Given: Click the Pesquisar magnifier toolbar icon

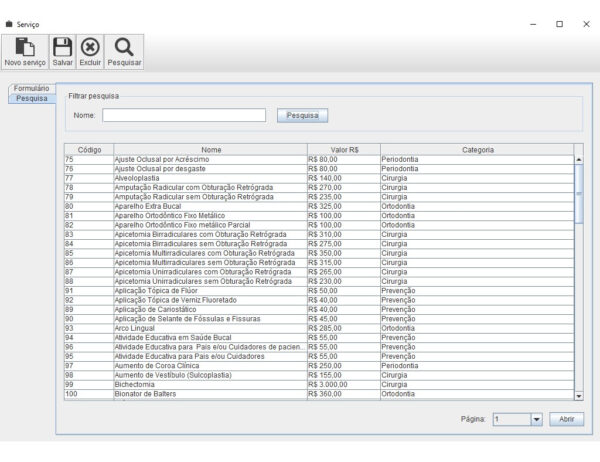Looking at the screenshot, I should (124, 47).
